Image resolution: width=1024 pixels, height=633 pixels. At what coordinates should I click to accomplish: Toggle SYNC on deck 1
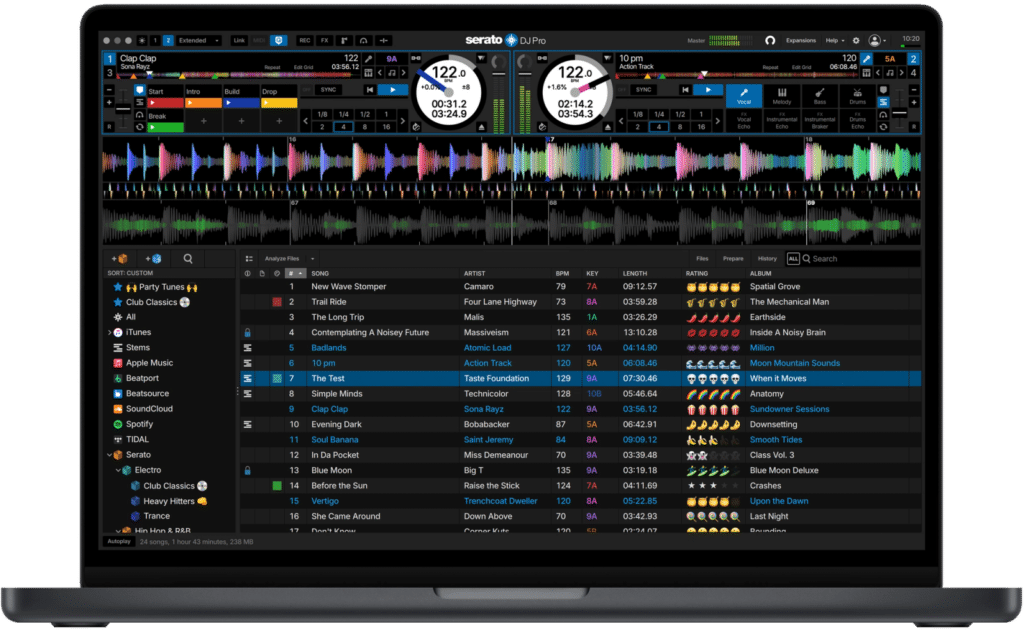pyautogui.click(x=328, y=89)
